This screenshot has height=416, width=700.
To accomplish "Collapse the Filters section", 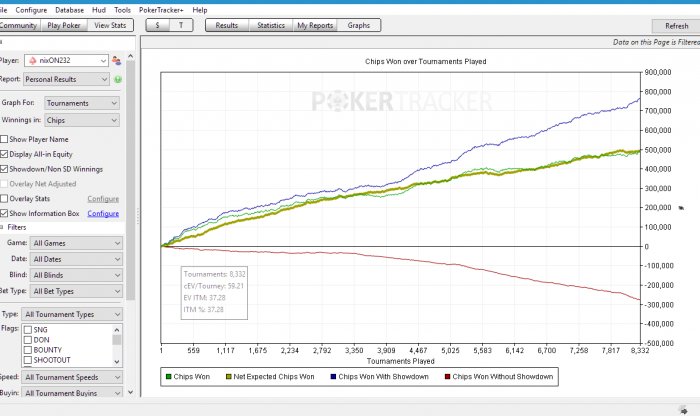I will (x=1, y=227).
